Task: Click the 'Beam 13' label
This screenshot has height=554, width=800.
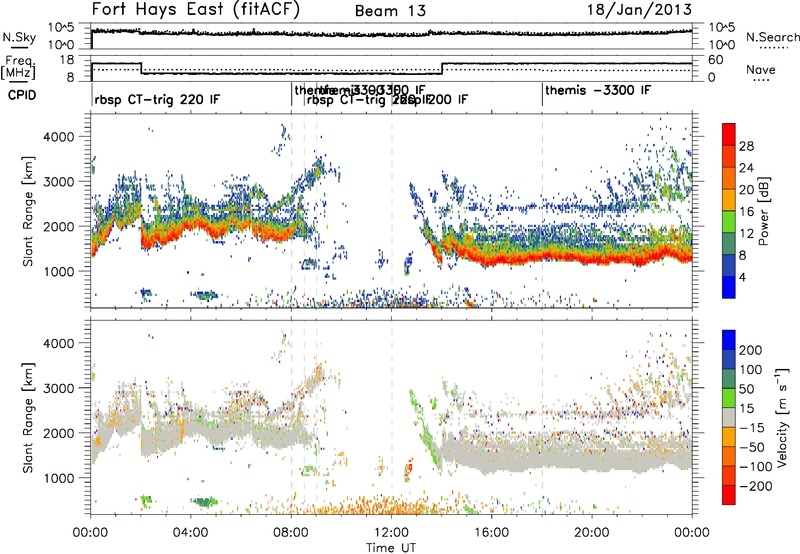Action: point(390,11)
